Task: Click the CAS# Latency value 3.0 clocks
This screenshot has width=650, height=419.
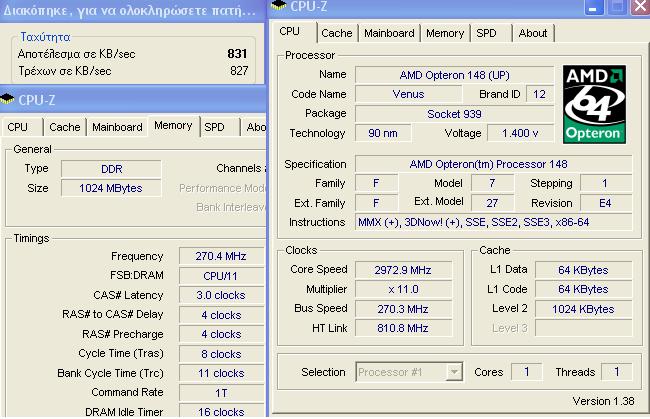Action: 221,295
